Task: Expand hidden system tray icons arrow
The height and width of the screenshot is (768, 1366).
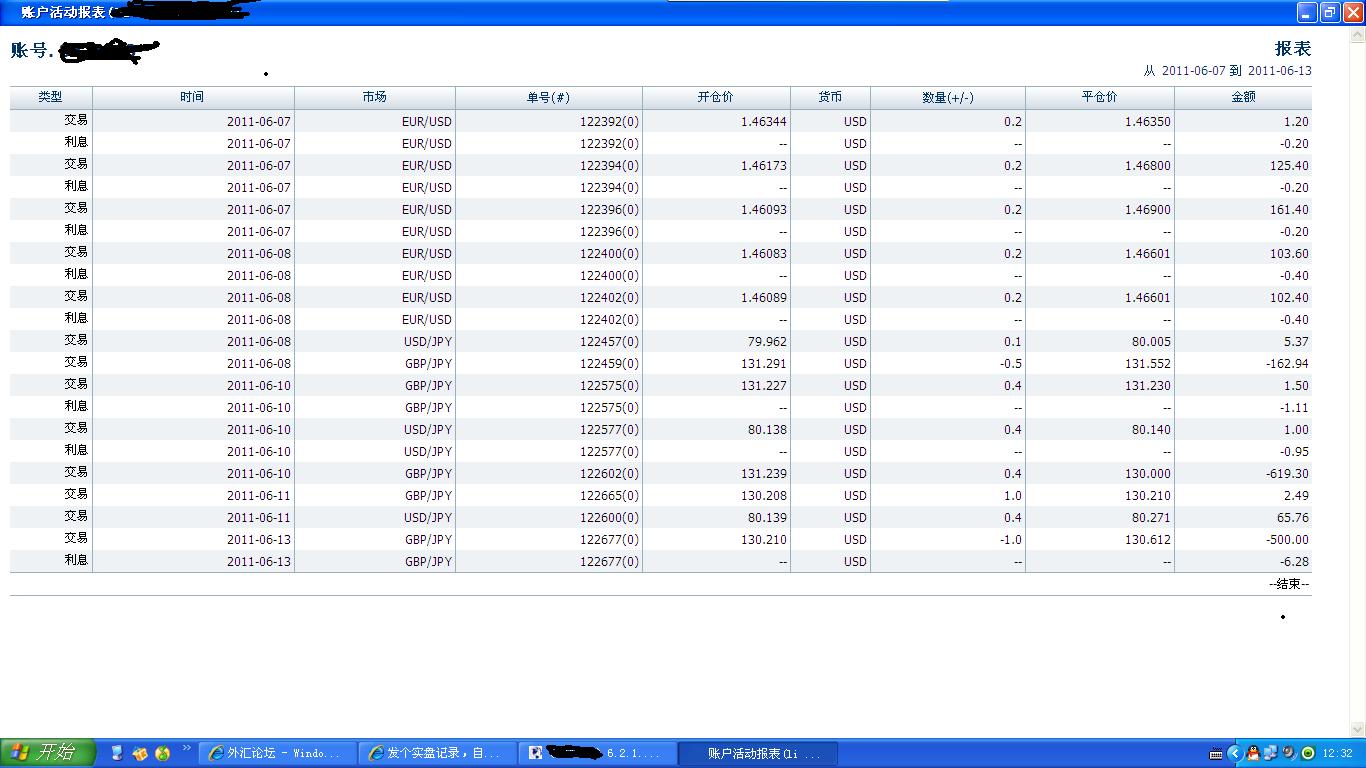Action: (x=1235, y=753)
